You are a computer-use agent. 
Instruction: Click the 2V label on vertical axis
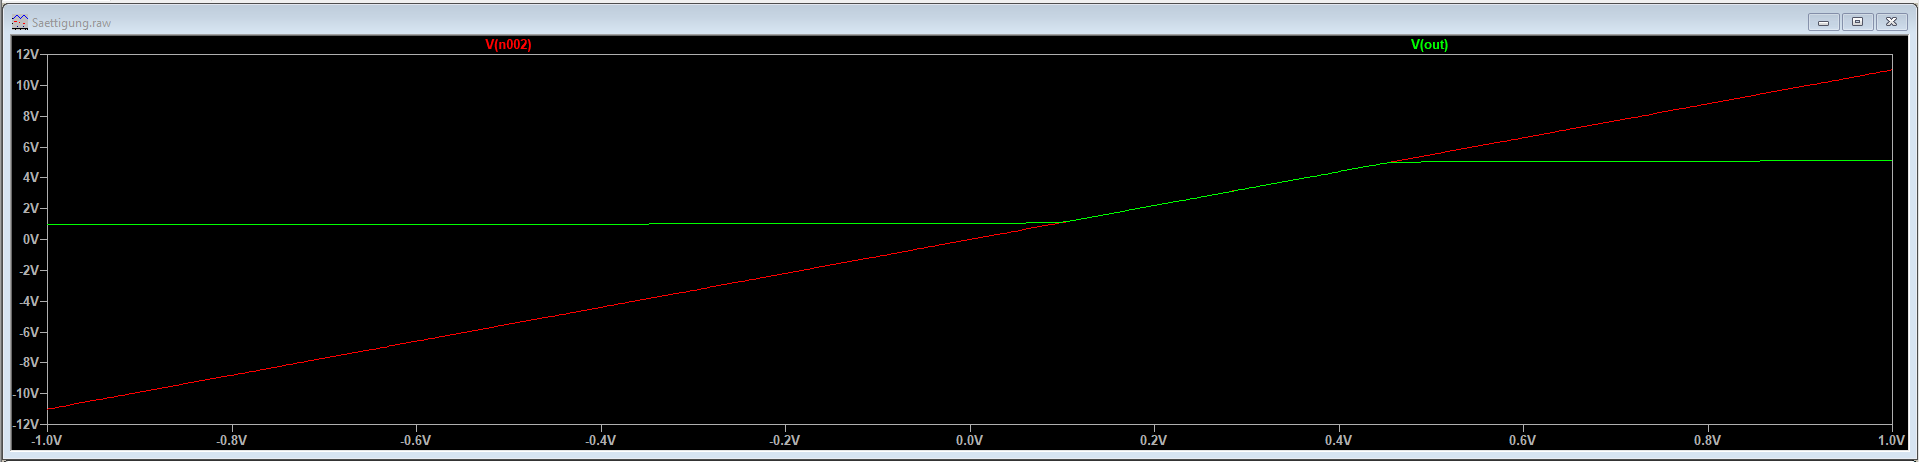[x=31, y=209]
